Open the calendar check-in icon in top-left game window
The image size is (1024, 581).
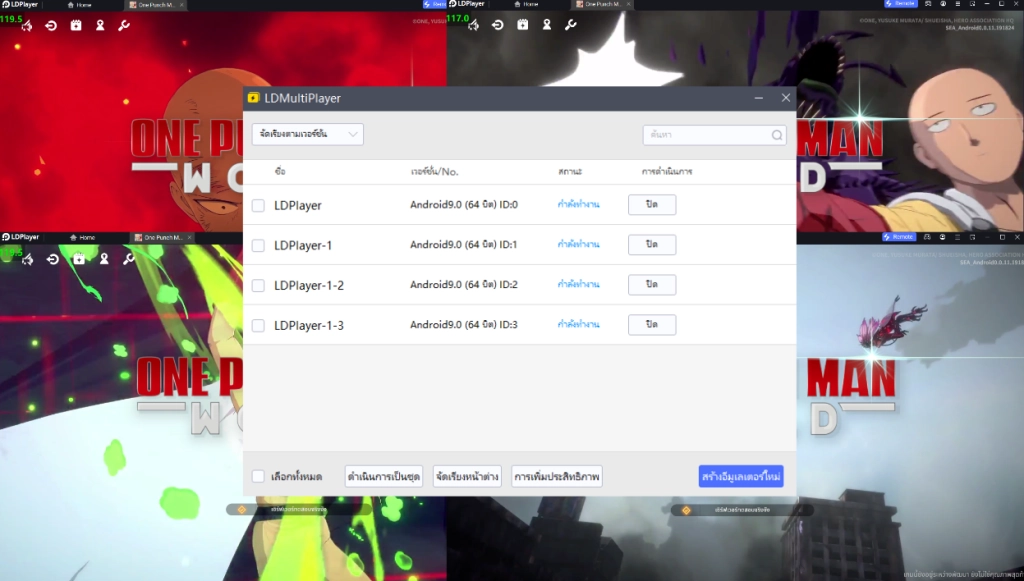pos(76,25)
